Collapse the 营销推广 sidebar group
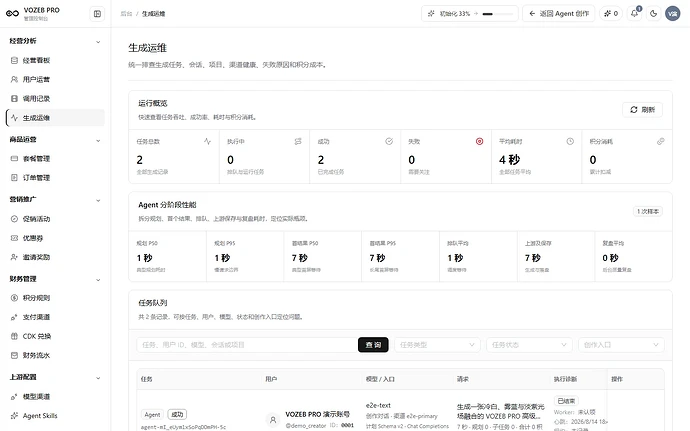The image size is (690, 431). pyautogui.click(x=98, y=200)
